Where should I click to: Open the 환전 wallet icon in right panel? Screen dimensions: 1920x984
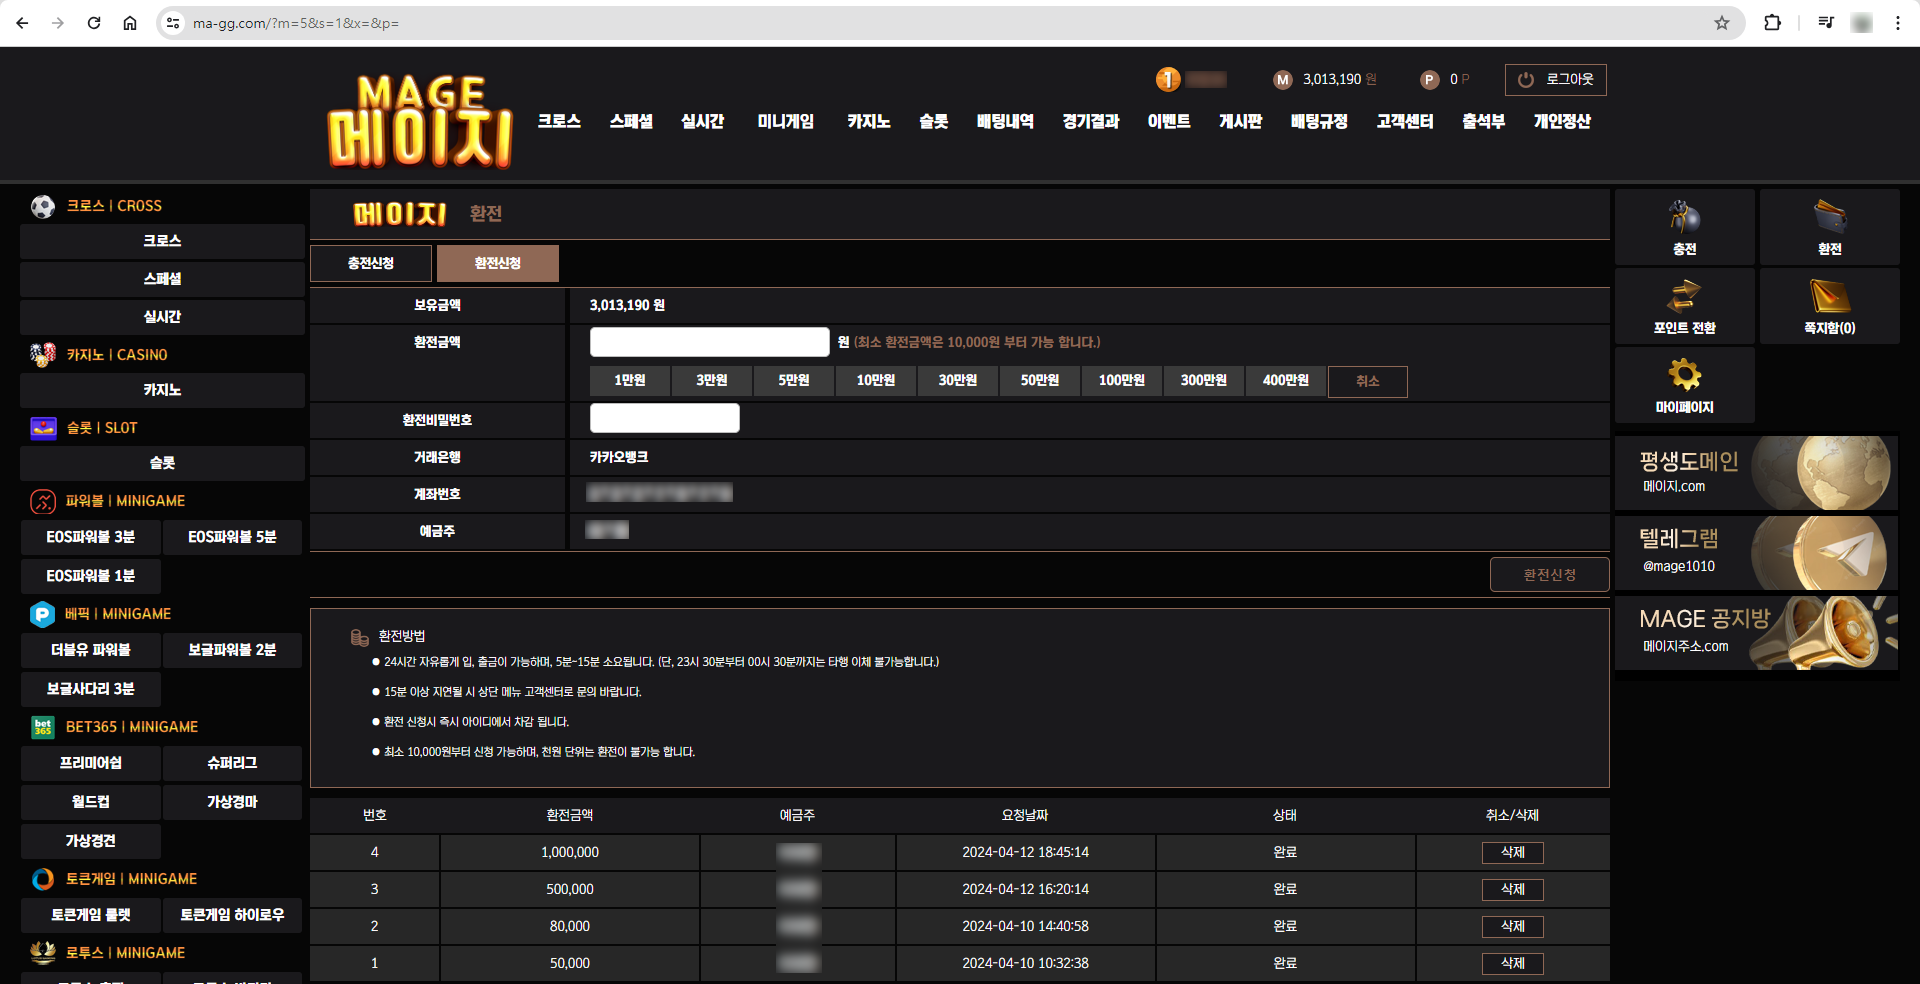coord(1830,217)
